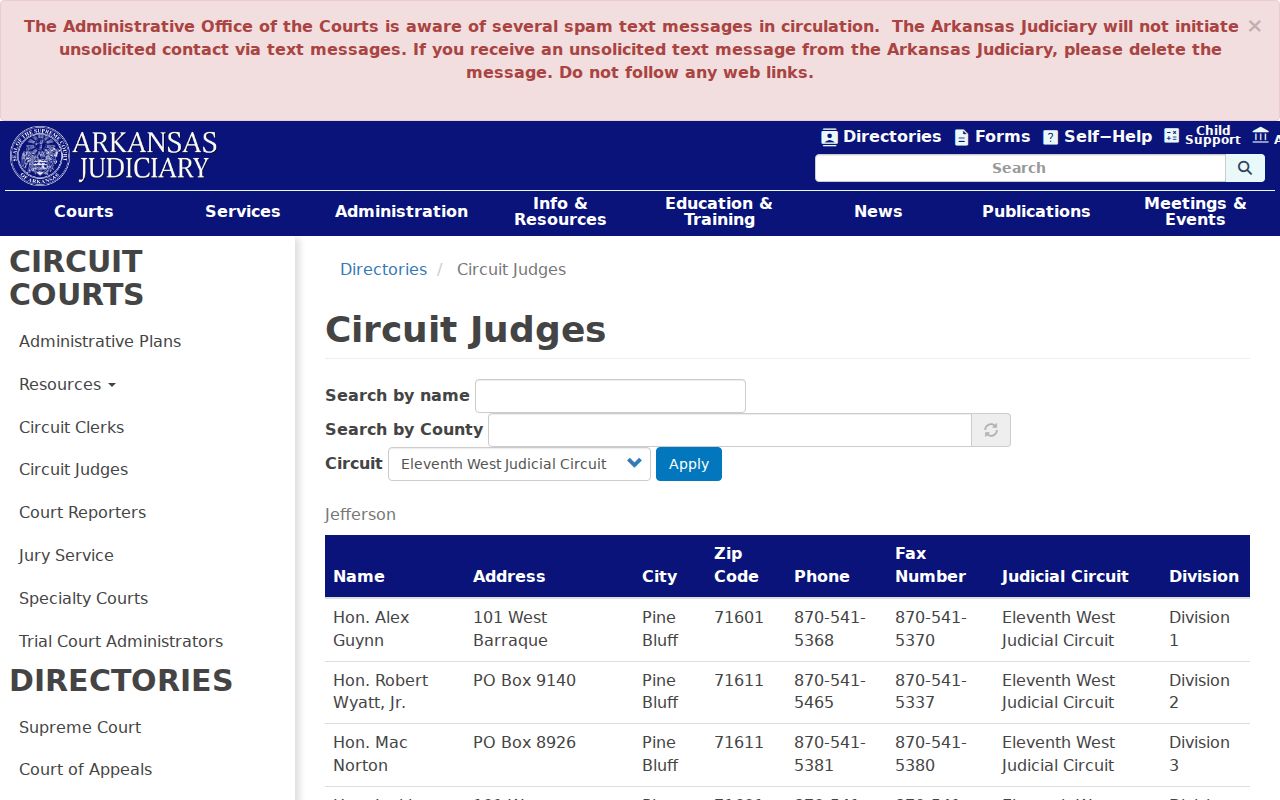
Task: Click the courthouse icon in the header
Action: pyautogui.click(x=1260, y=136)
